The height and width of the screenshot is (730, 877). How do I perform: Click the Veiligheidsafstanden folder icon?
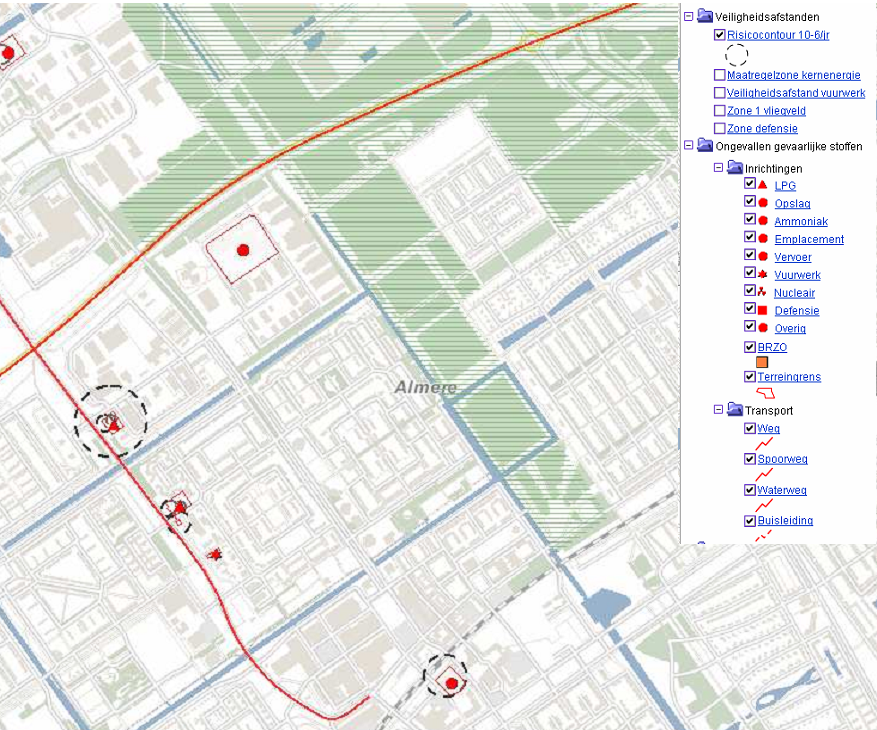click(x=705, y=16)
